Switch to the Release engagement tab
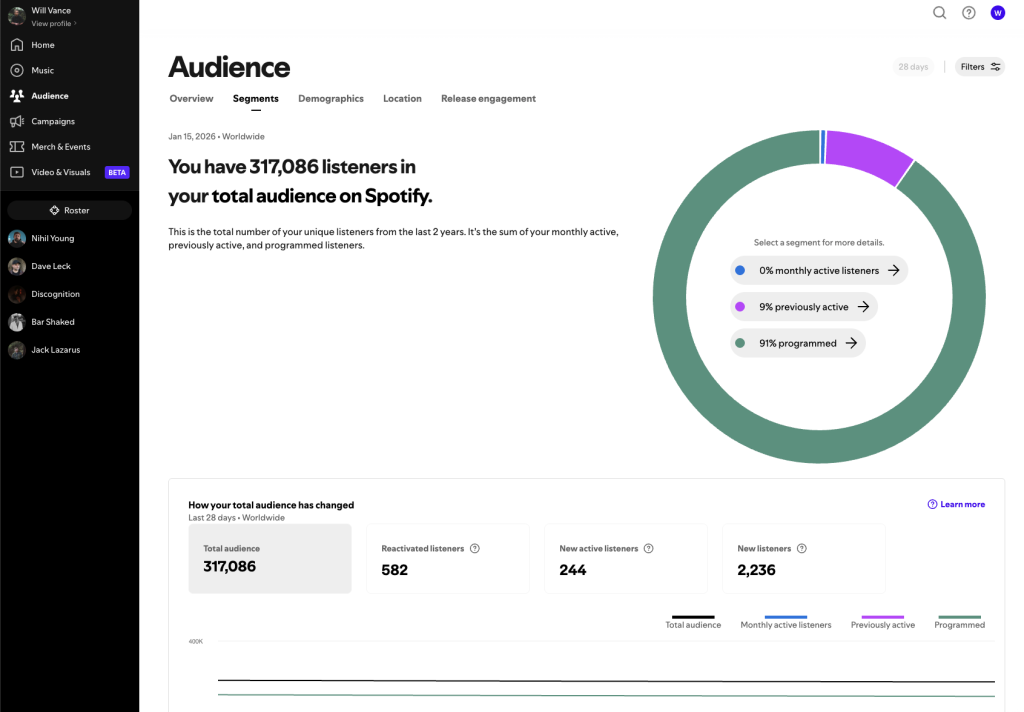The width and height of the screenshot is (1024, 712). click(x=488, y=99)
